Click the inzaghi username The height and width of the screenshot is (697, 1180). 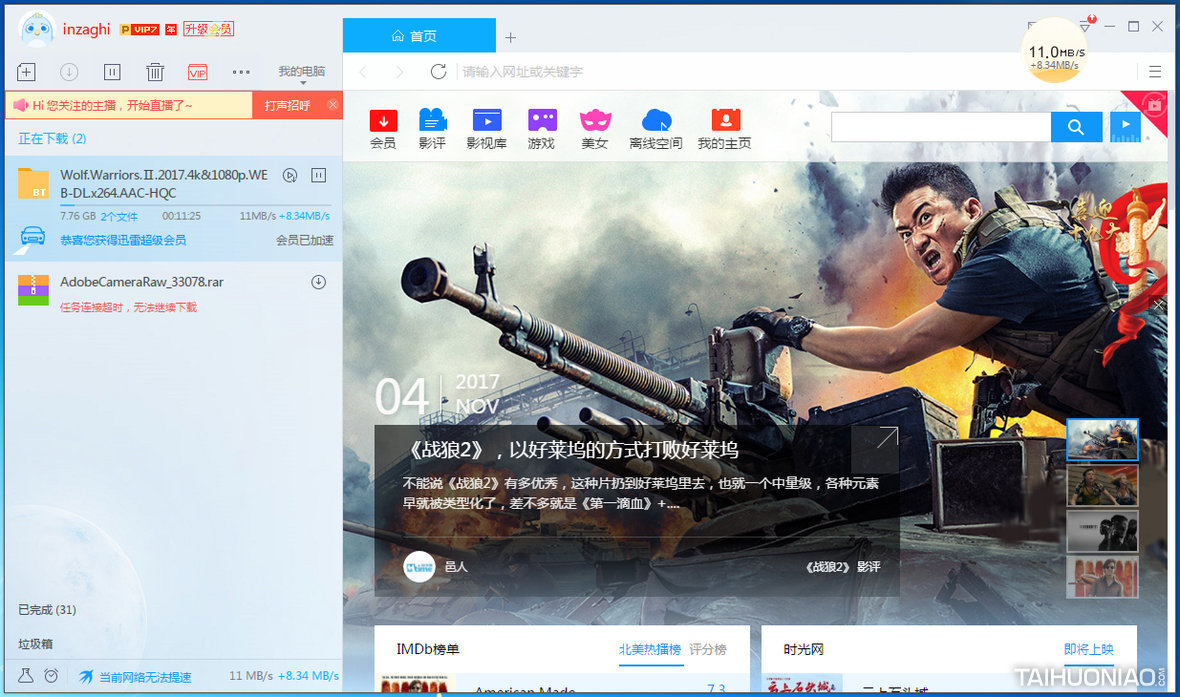pyautogui.click(x=86, y=29)
